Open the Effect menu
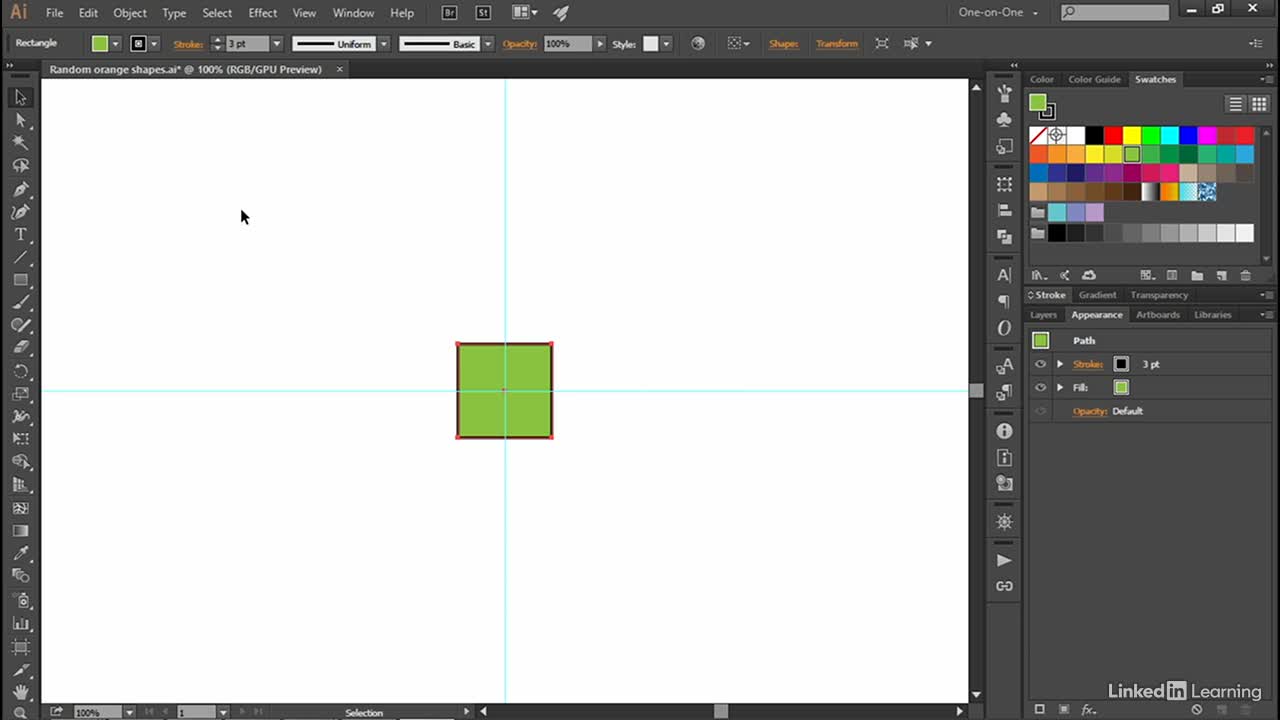 tap(263, 13)
